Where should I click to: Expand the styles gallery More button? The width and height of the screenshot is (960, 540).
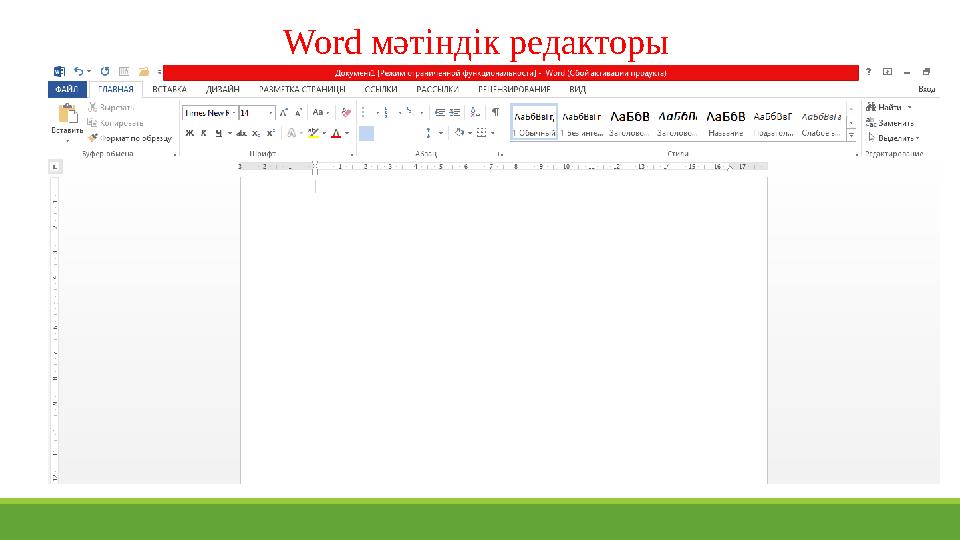pyautogui.click(x=852, y=135)
